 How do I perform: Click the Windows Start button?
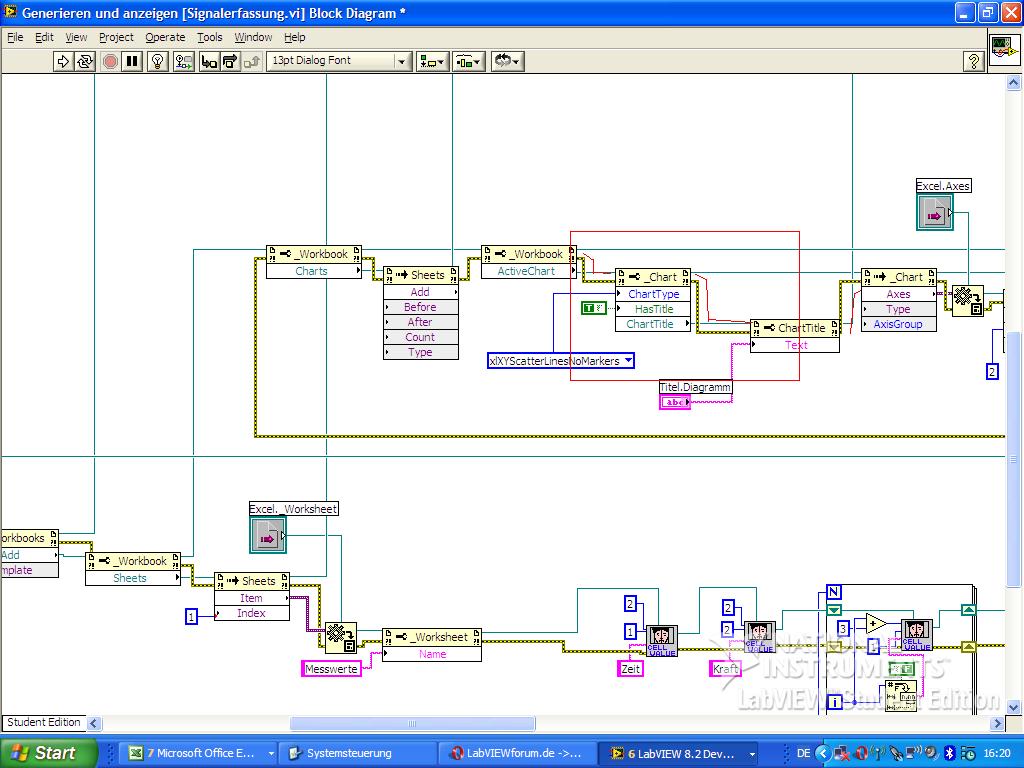pos(48,753)
